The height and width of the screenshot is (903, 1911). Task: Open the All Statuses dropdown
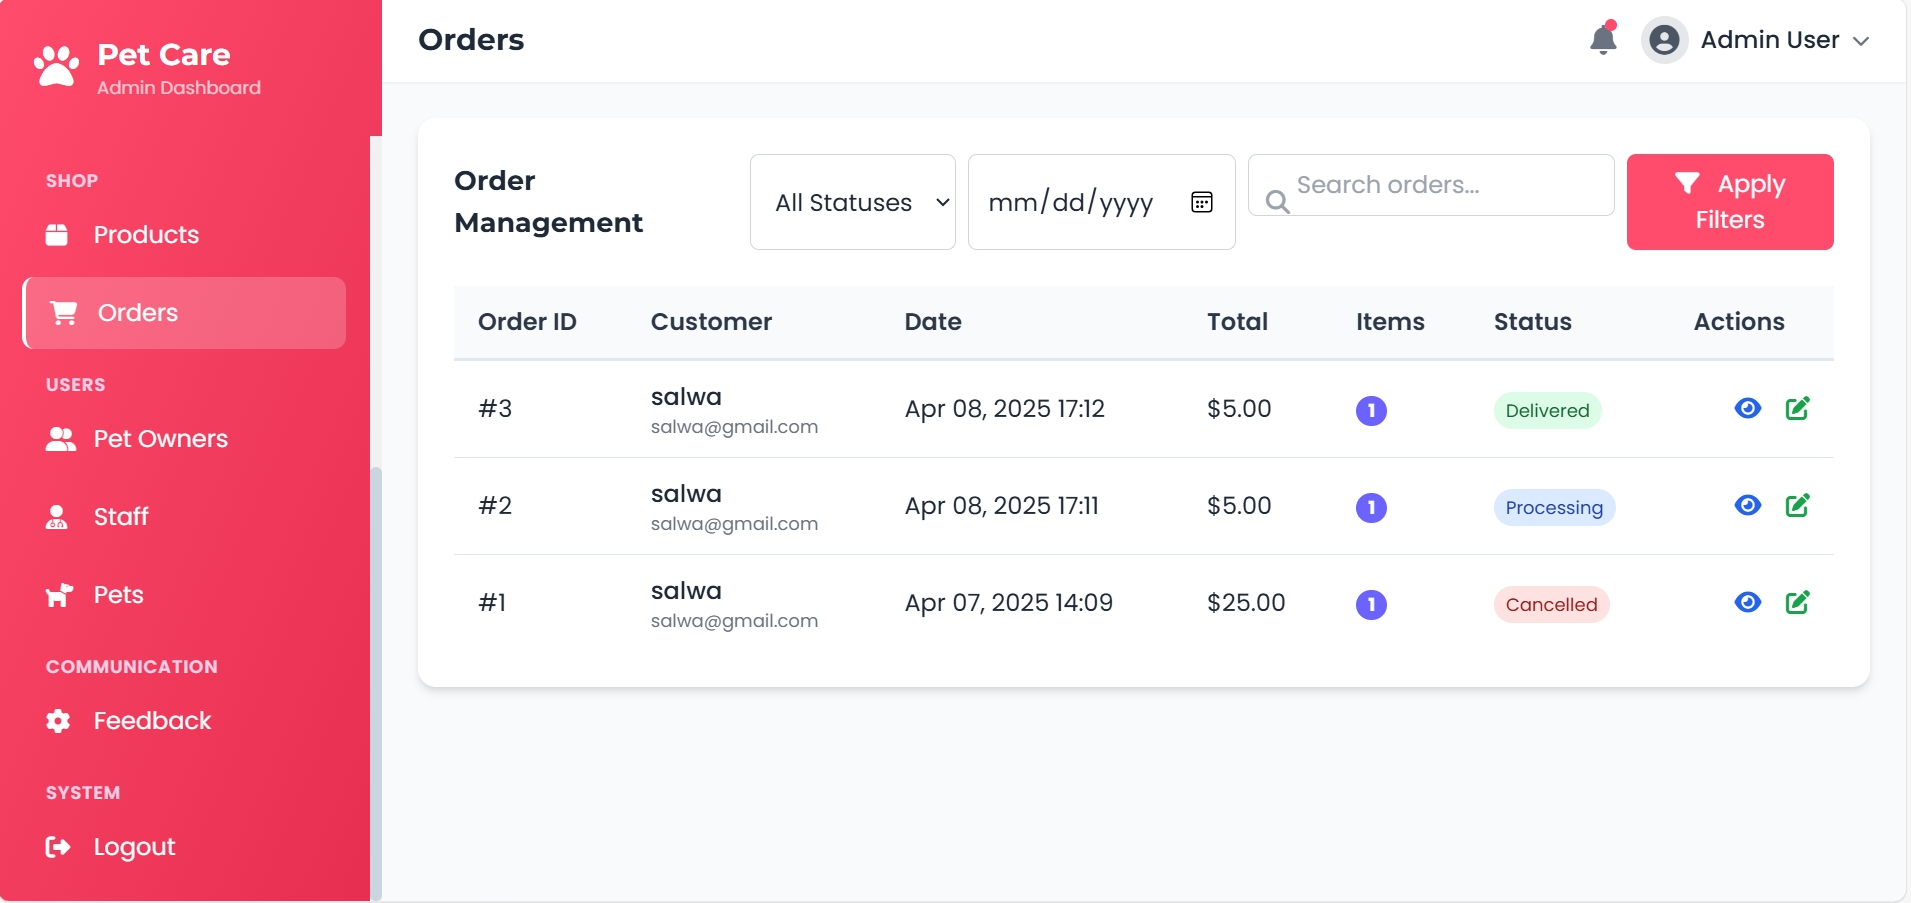(852, 203)
